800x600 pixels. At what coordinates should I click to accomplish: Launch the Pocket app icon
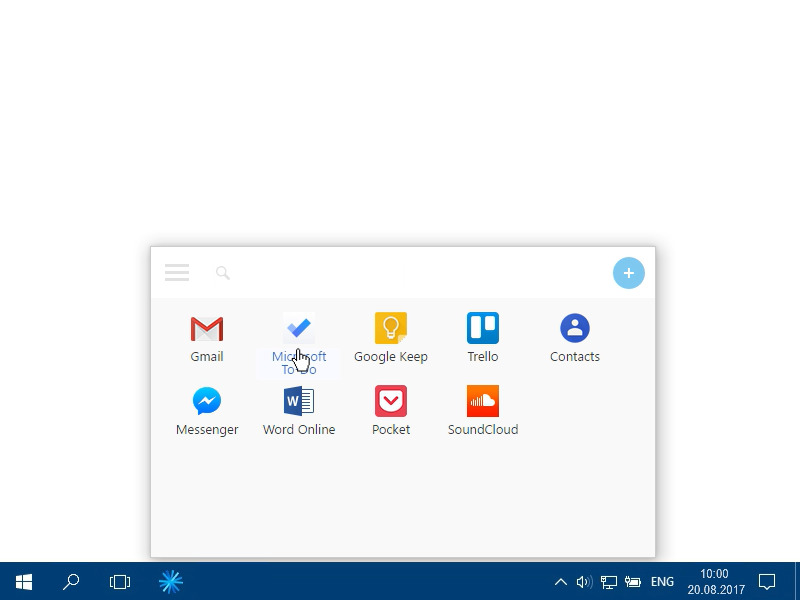pyautogui.click(x=391, y=401)
